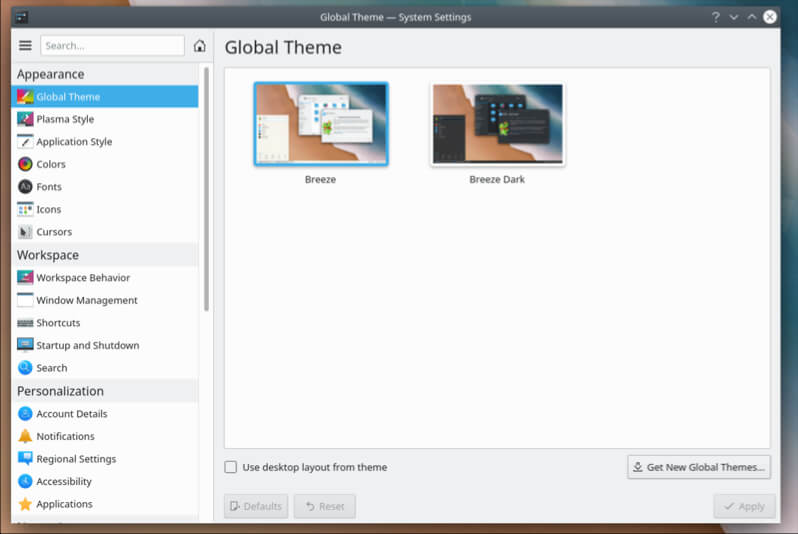The height and width of the screenshot is (534, 798).
Task: Open Account Details label
Action: click(72, 413)
